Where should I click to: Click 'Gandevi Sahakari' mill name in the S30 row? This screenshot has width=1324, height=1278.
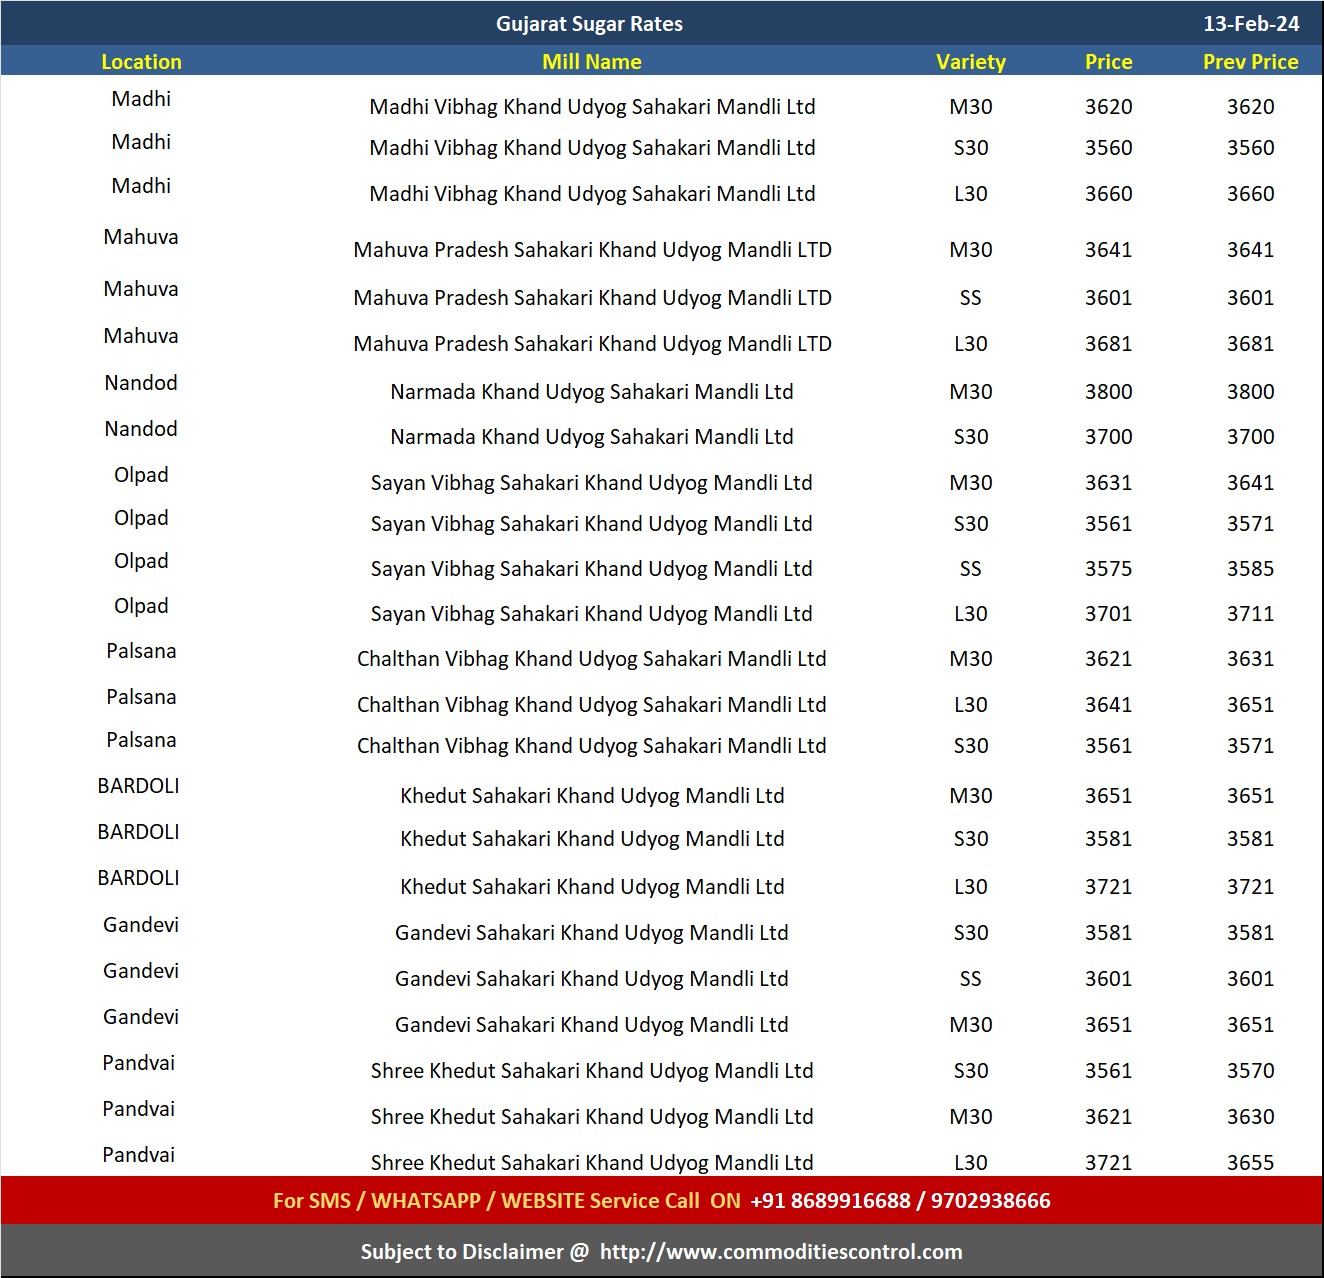[592, 933]
